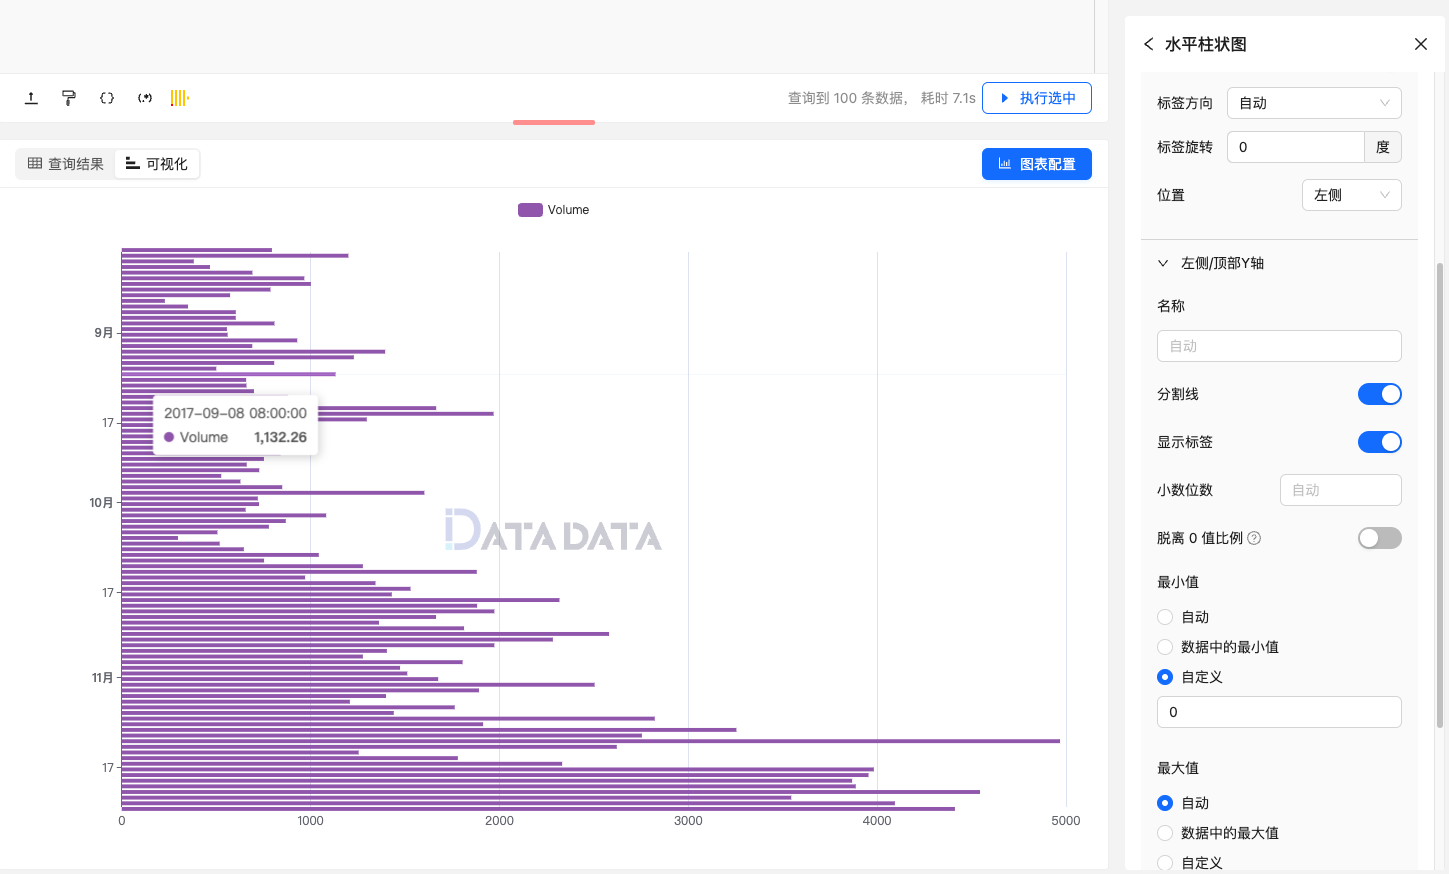
Task: Click the 查询结果 table icon
Action: [35, 163]
